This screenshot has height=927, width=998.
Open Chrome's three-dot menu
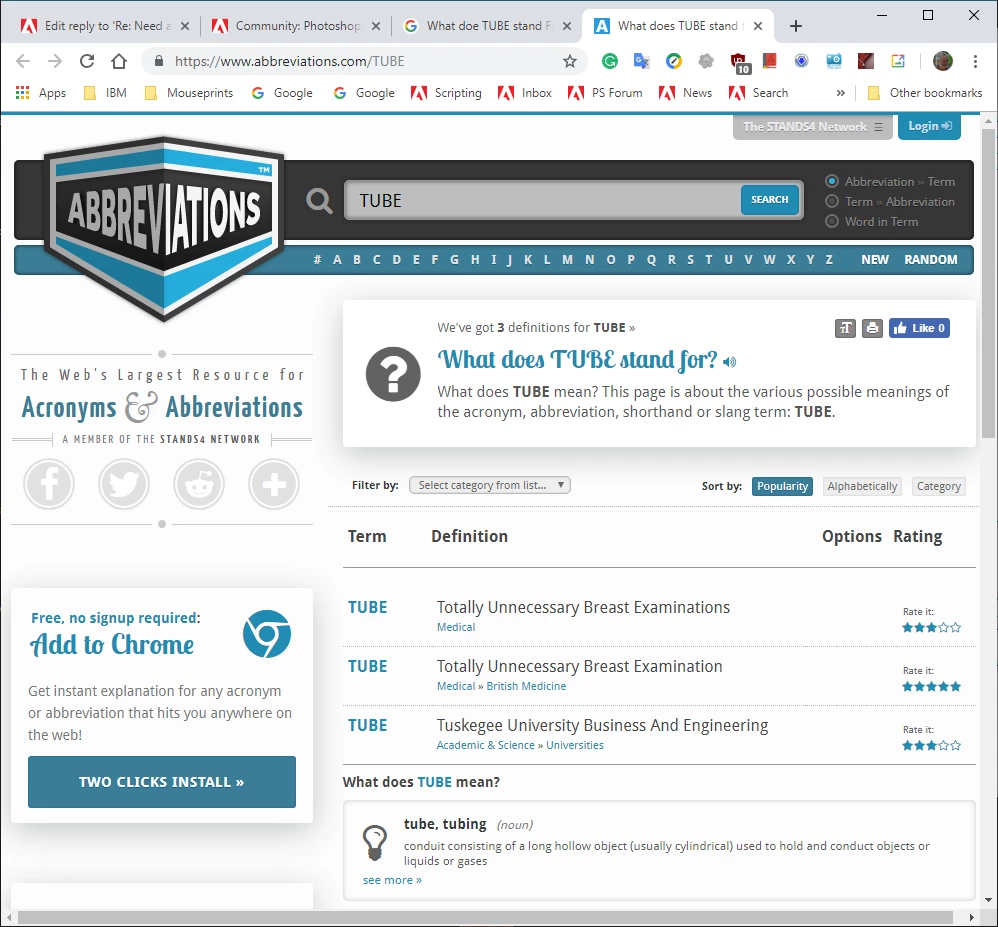(x=975, y=61)
